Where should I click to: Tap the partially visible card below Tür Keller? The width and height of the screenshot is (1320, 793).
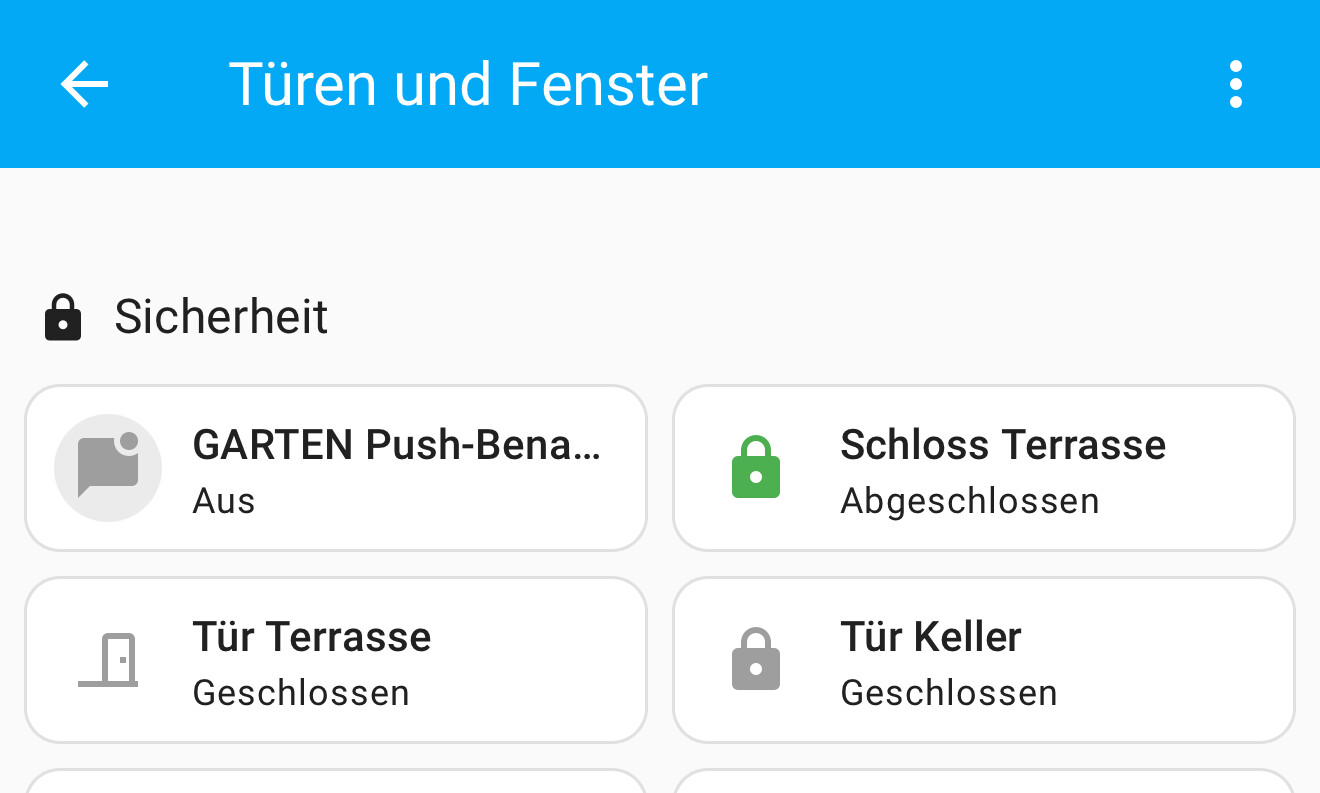pos(984,782)
